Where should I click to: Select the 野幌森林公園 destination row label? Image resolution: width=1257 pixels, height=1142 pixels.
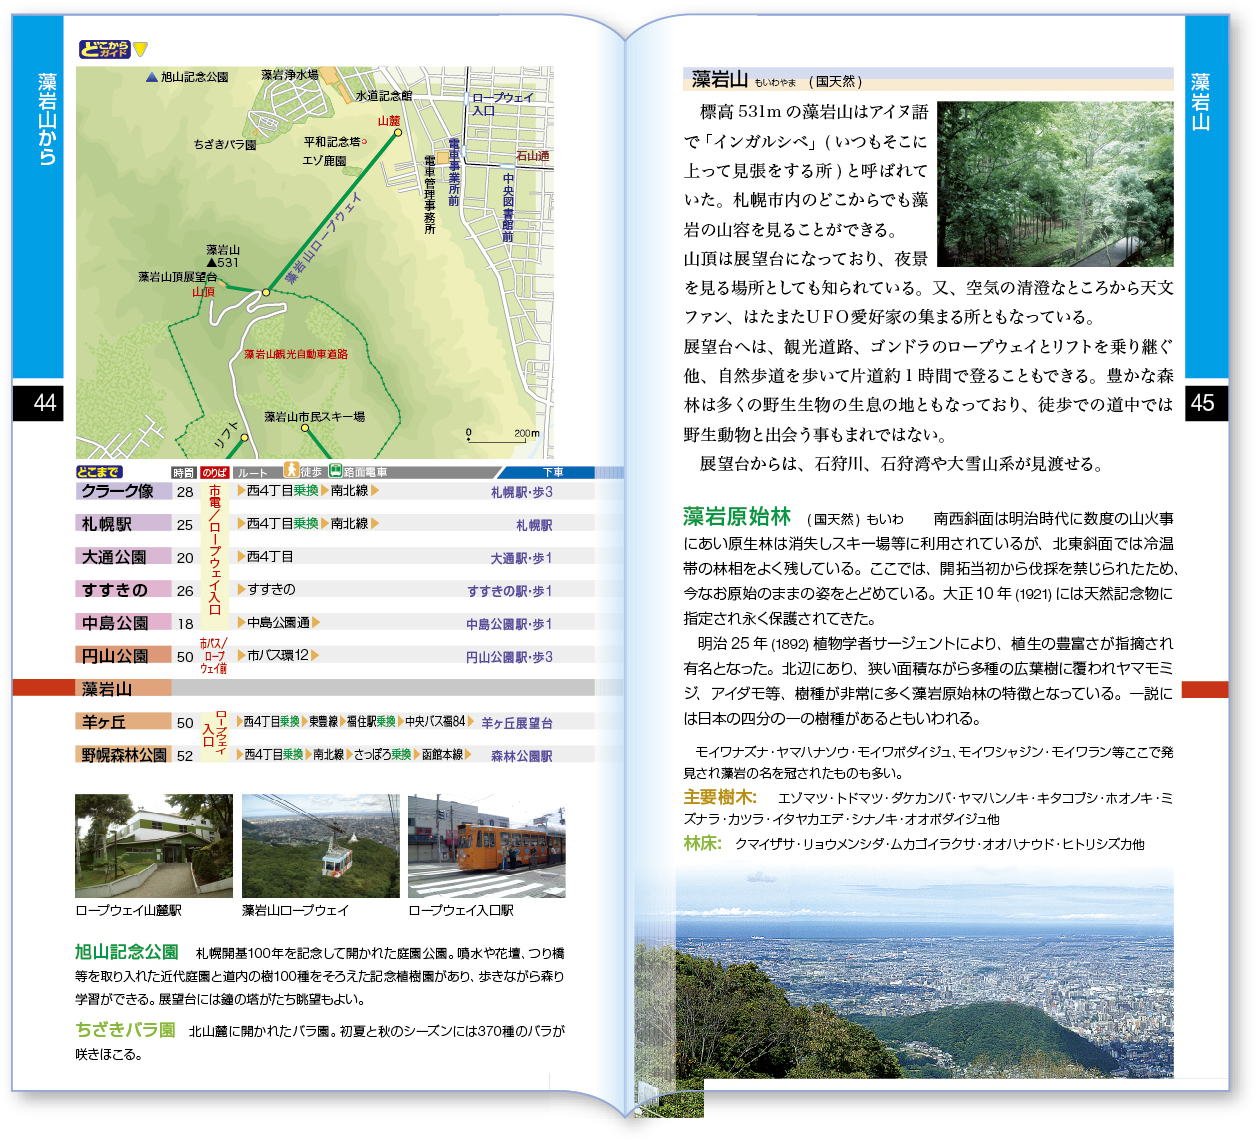click(x=124, y=755)
